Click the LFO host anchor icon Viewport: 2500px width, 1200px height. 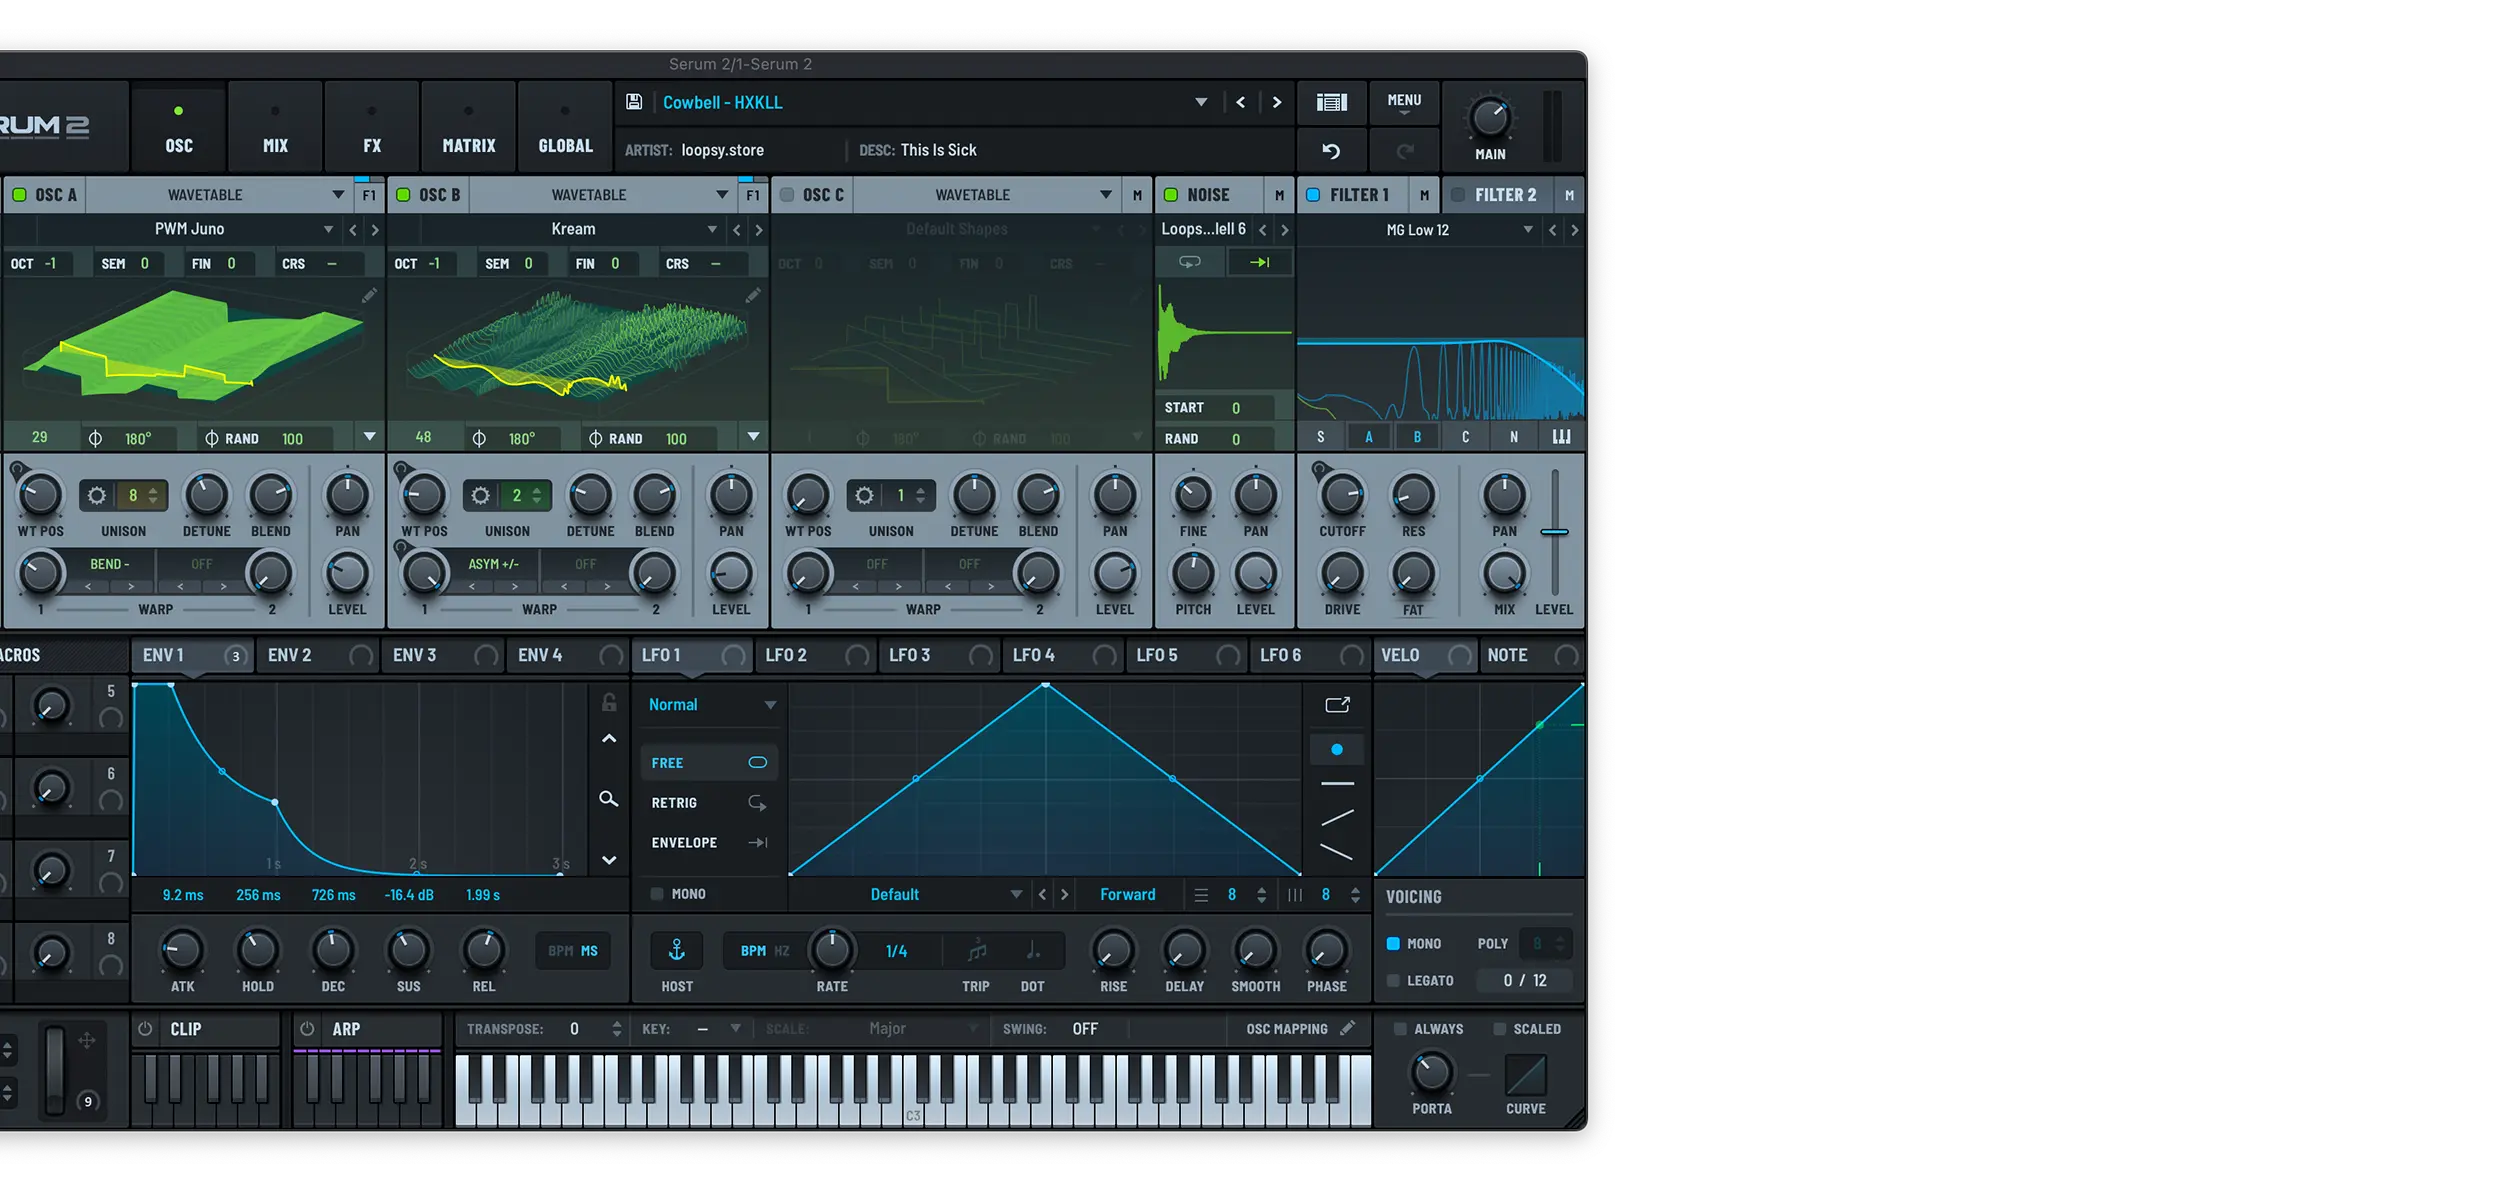[677, 950]
